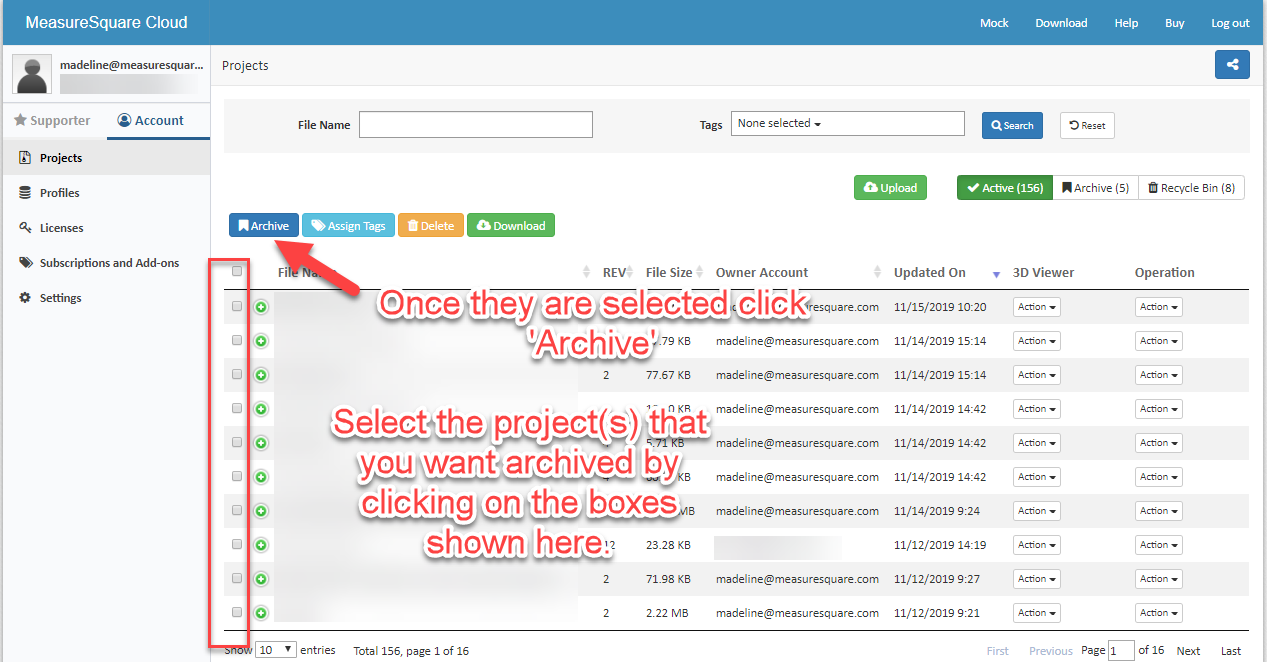Image resolution: width=1267 pixels, height=662 pixels.
Task: Sort by the Updated On column arrow
Action: point(996,274)
